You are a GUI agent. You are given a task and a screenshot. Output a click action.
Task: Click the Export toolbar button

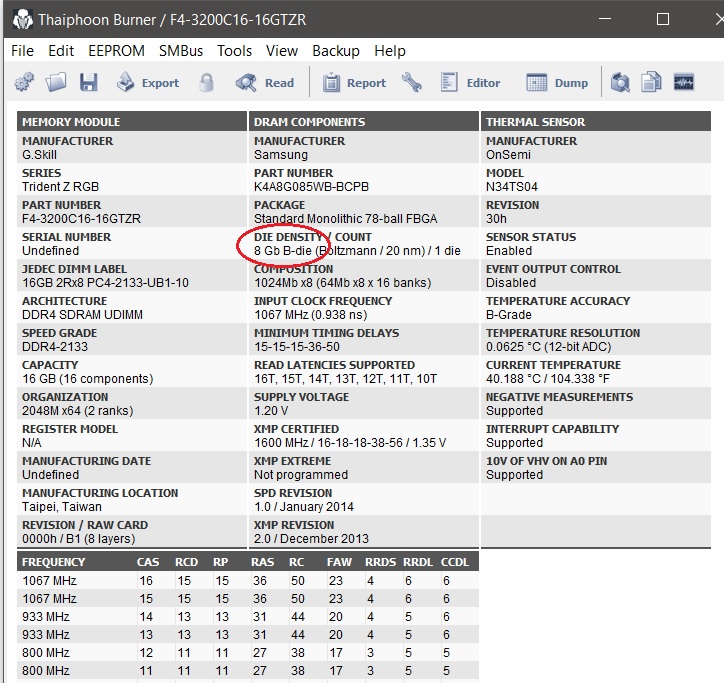click(x=148, y=83)
